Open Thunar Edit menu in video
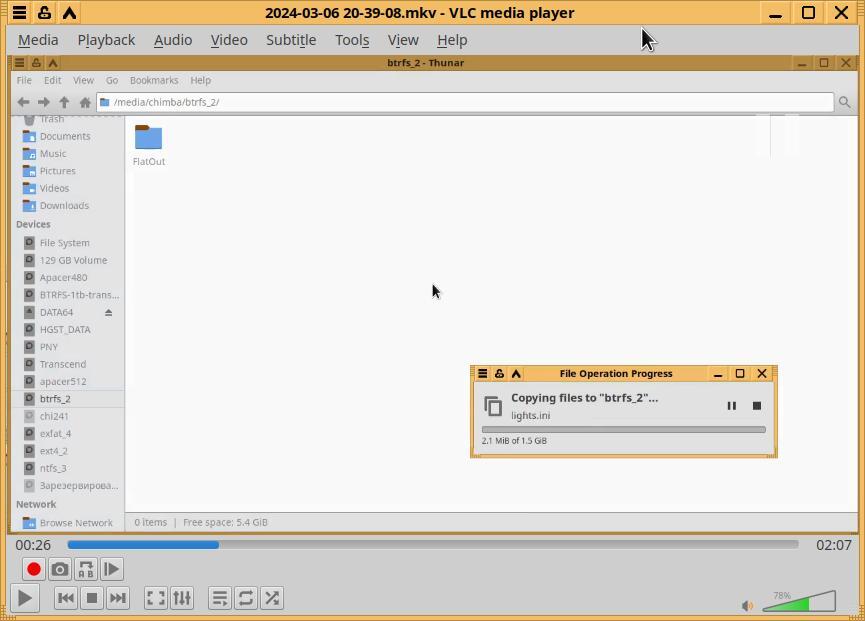The image size is (865, 621). pyautogui.click(x=52, y=80)
